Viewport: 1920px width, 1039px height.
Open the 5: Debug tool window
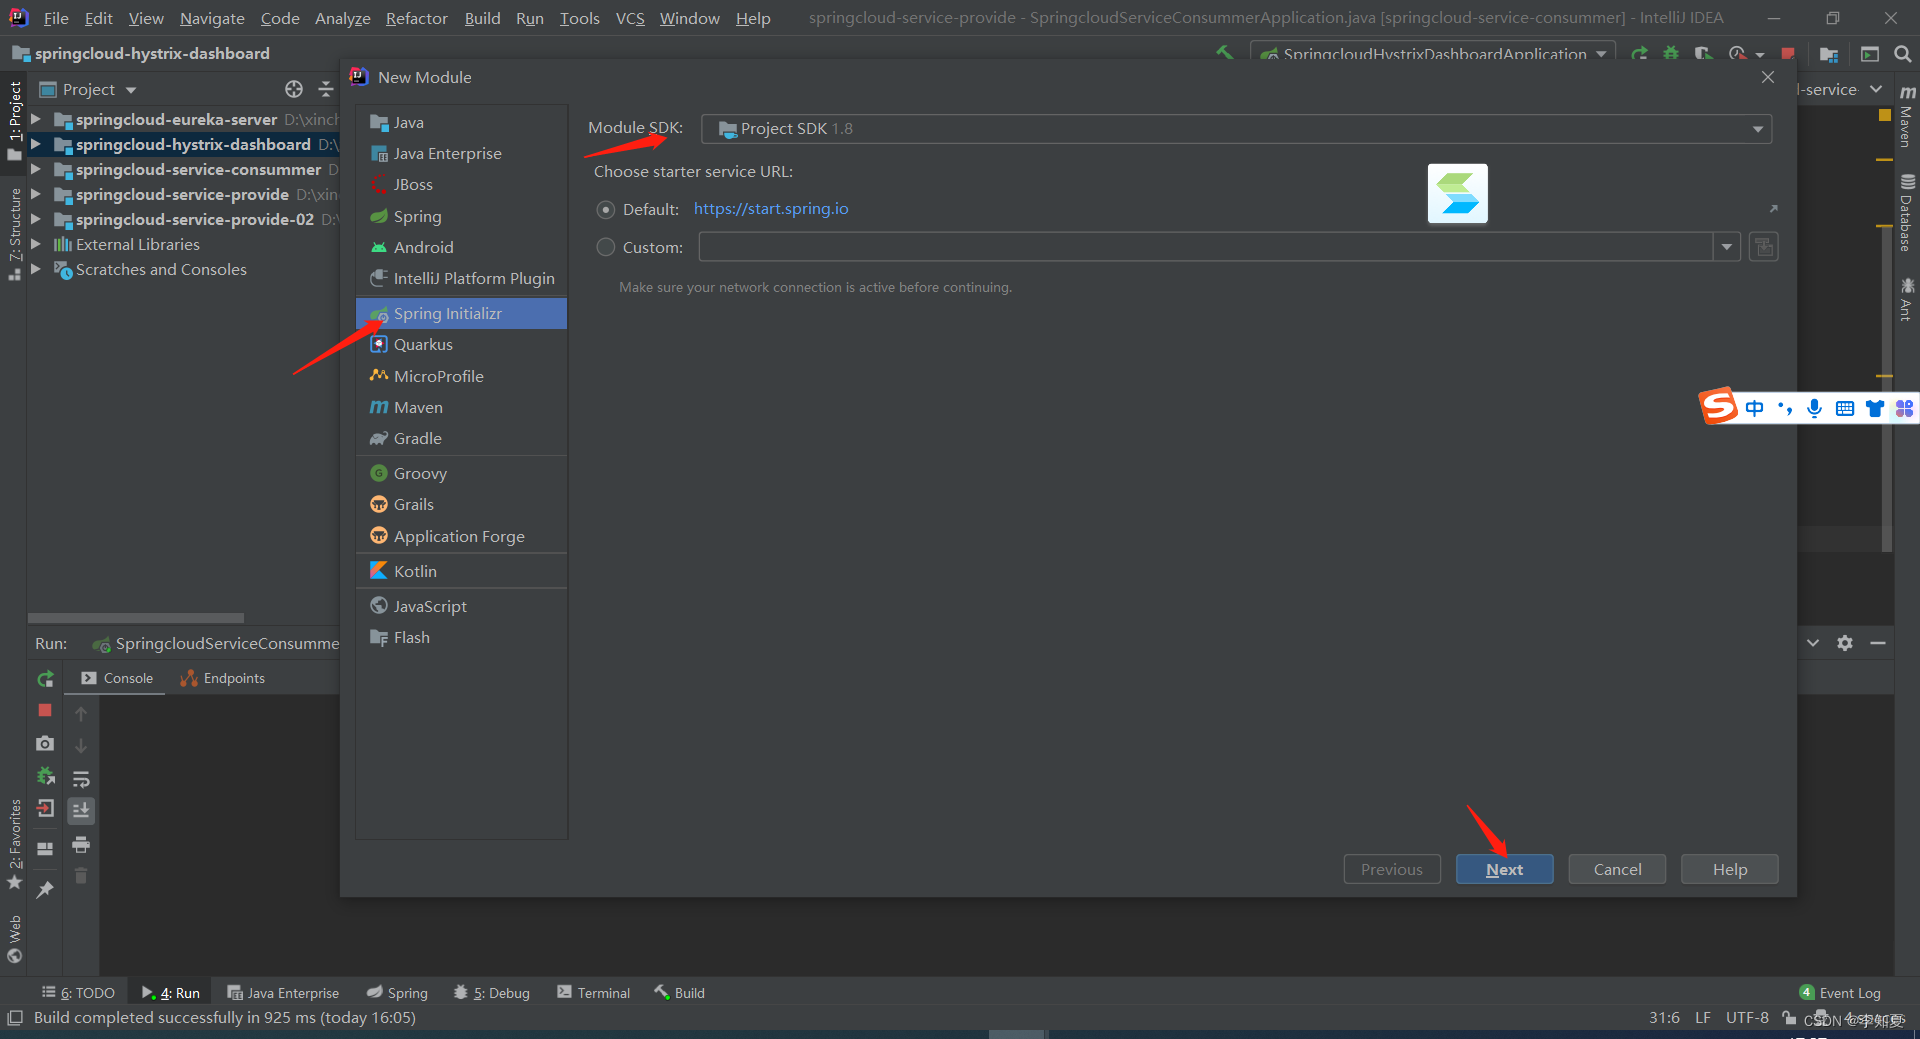coord(492,992)
